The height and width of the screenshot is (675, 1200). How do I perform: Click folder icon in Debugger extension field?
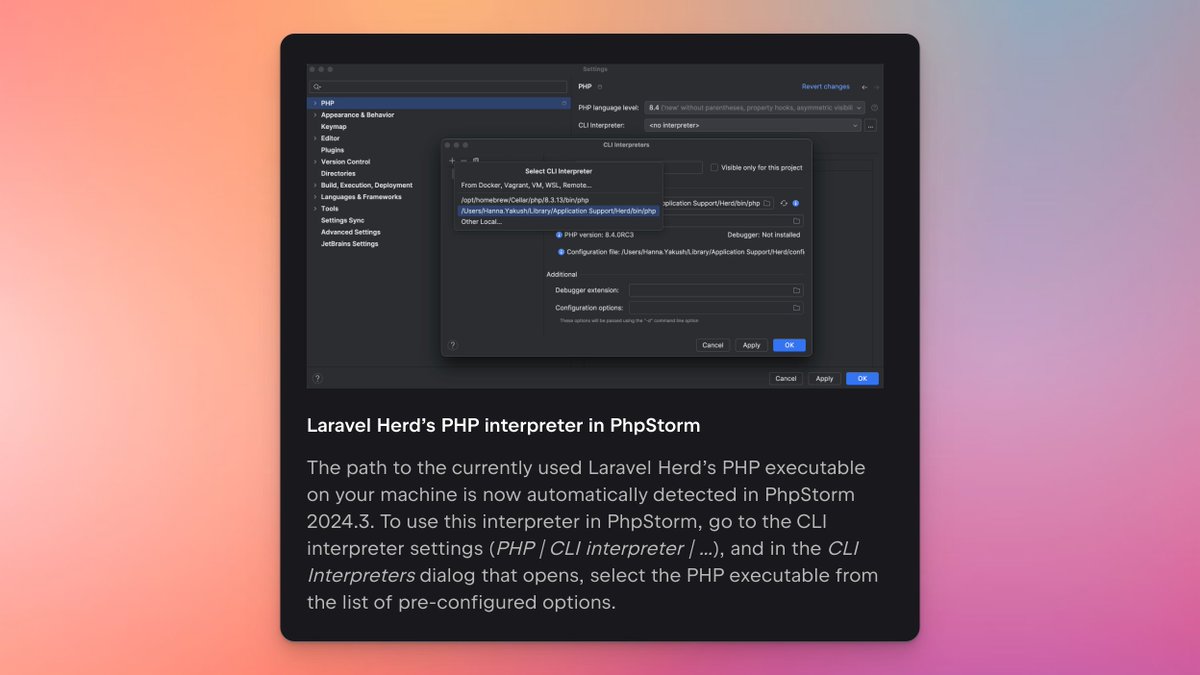pos(797,290)
